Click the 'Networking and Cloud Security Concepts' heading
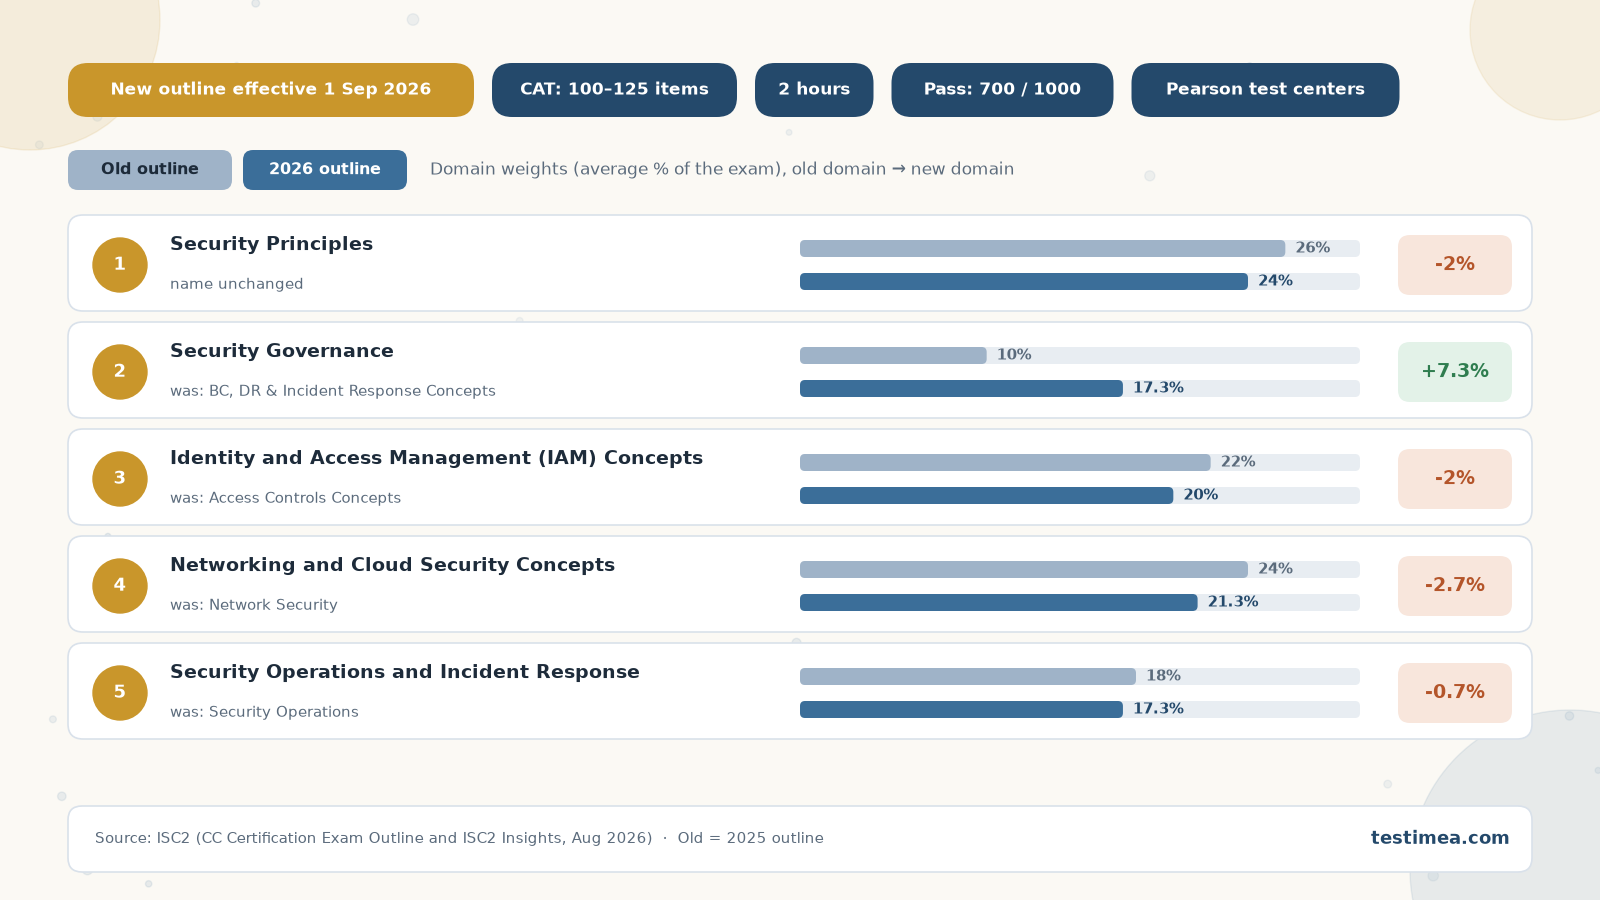 [x=392, y=565]
